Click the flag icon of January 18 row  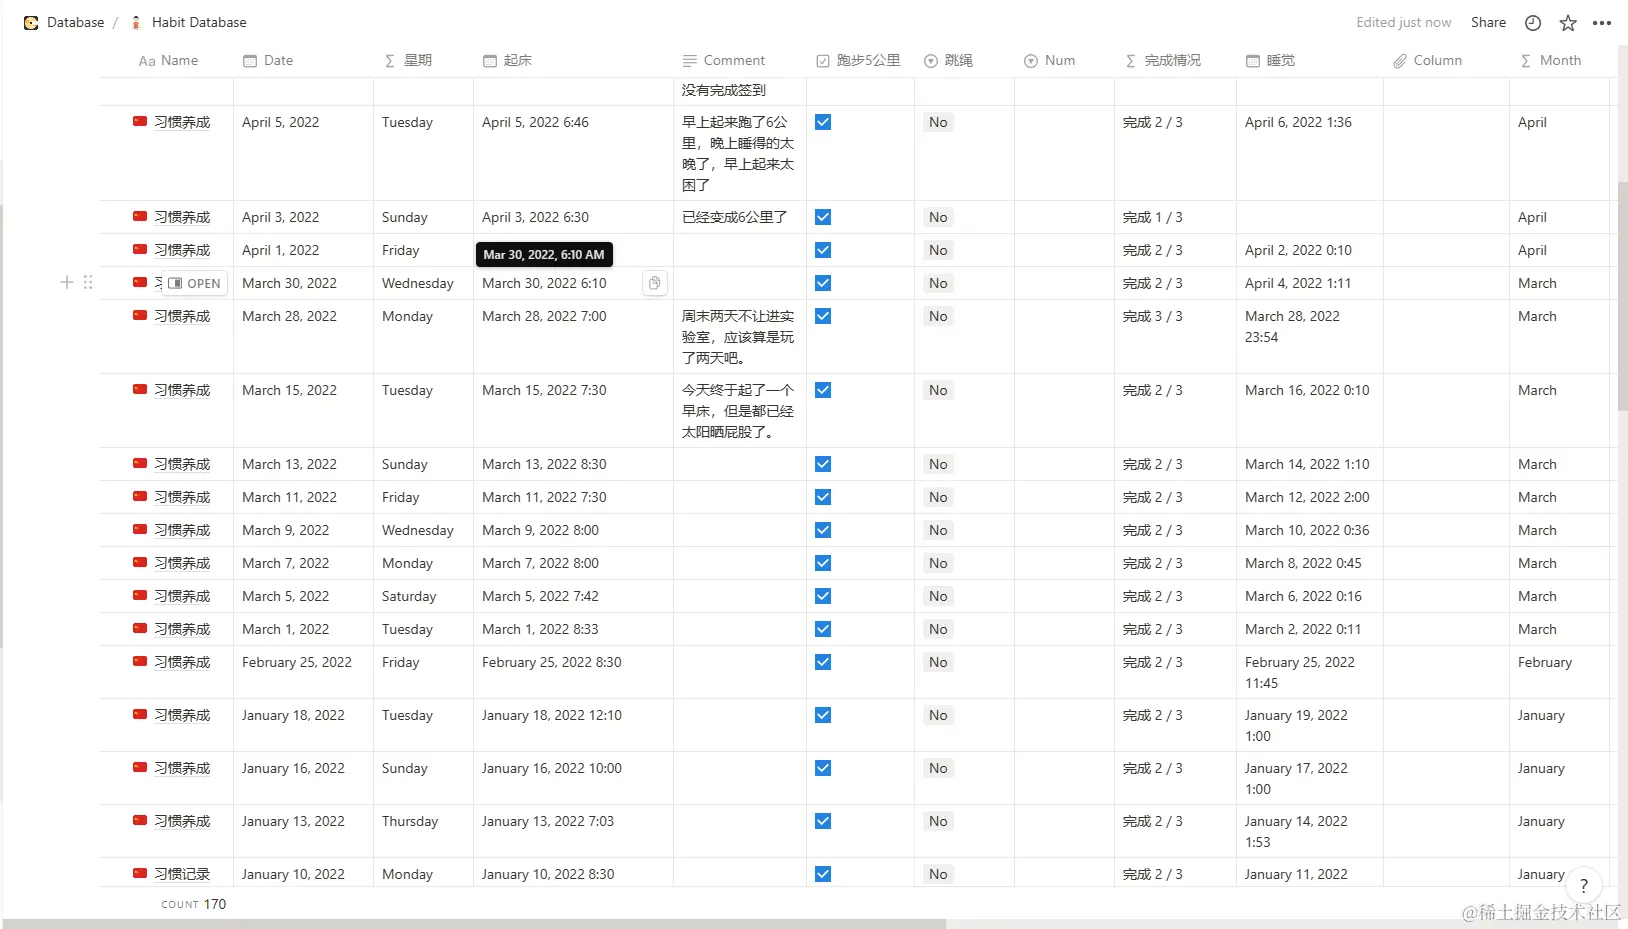click(140, 715)
